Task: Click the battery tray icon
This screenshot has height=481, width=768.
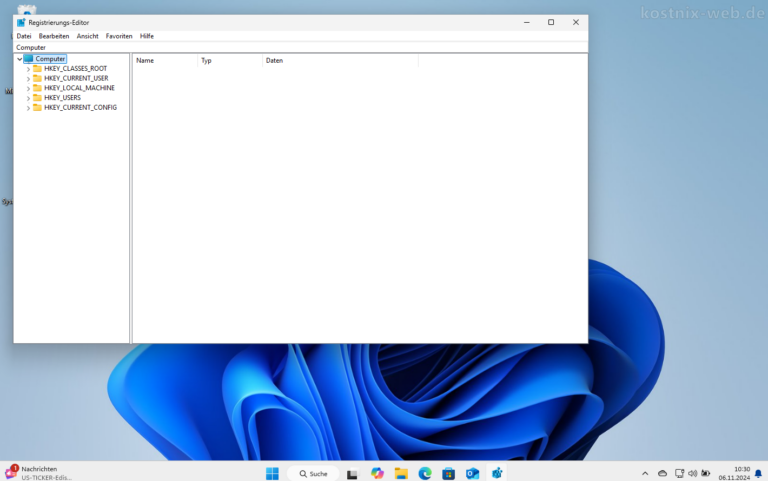Action: click(706, 474)
